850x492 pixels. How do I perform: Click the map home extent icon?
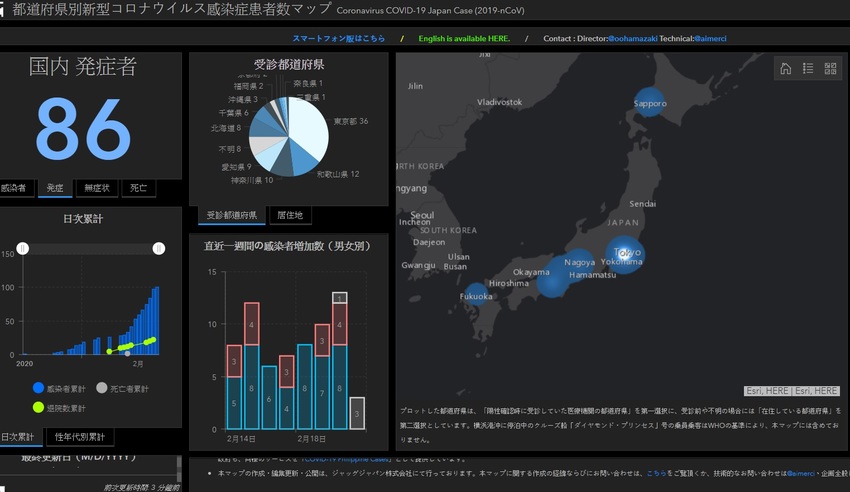coord(785,68)
